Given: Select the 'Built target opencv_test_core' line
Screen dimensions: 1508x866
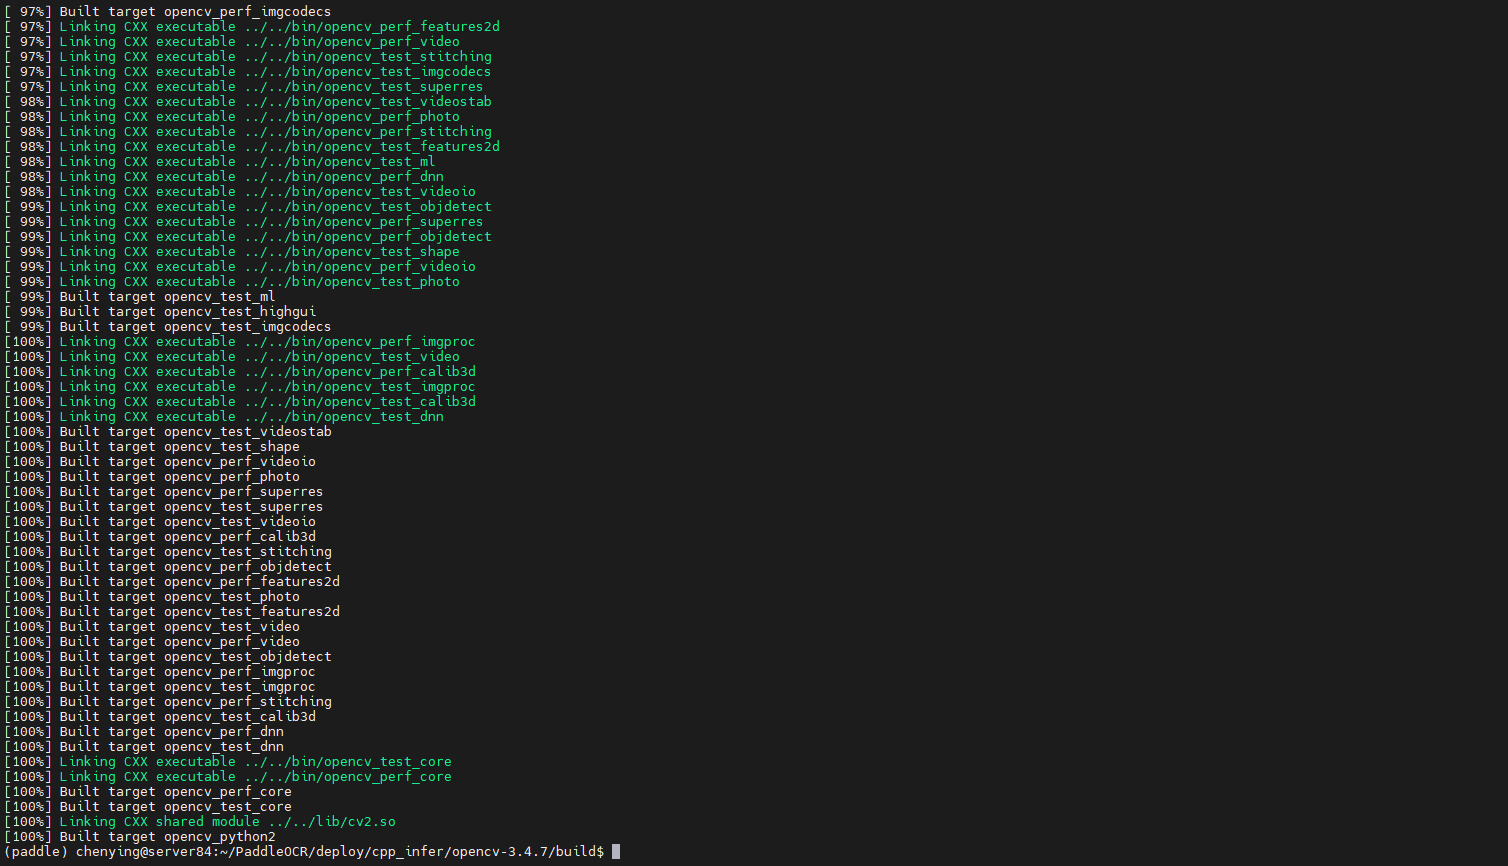Looking at the screenshot, I should [148, 807].
